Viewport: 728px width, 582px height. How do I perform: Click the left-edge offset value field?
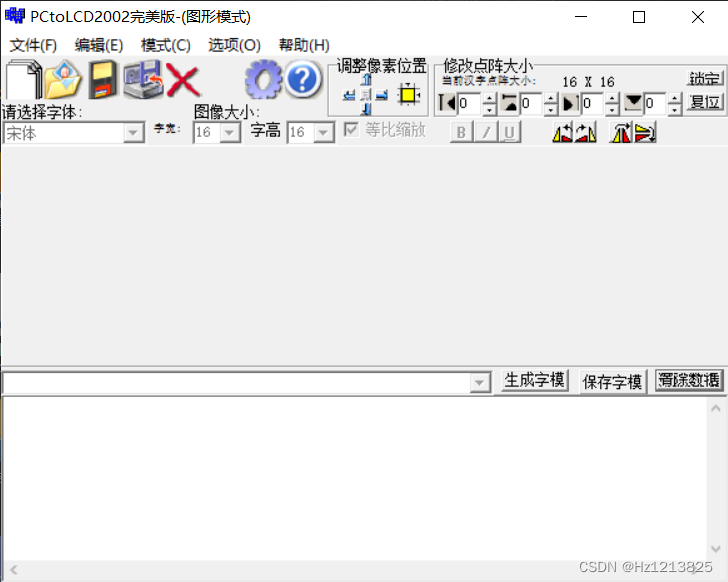(x=470, y=103)
